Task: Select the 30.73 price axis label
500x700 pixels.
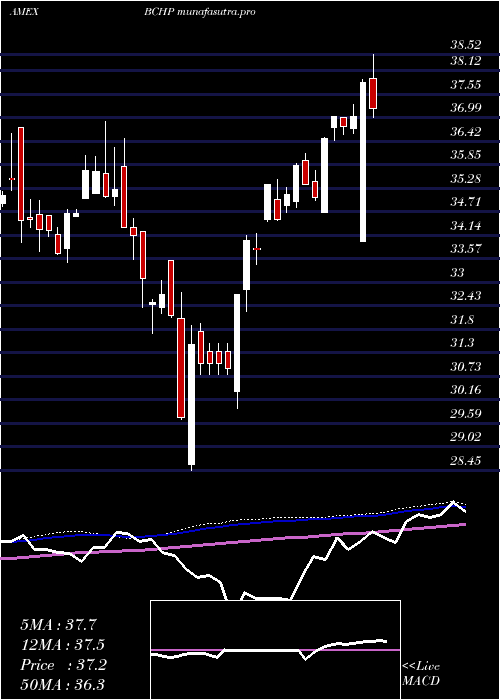Action: pyautogui.click(x=466, y=367)
